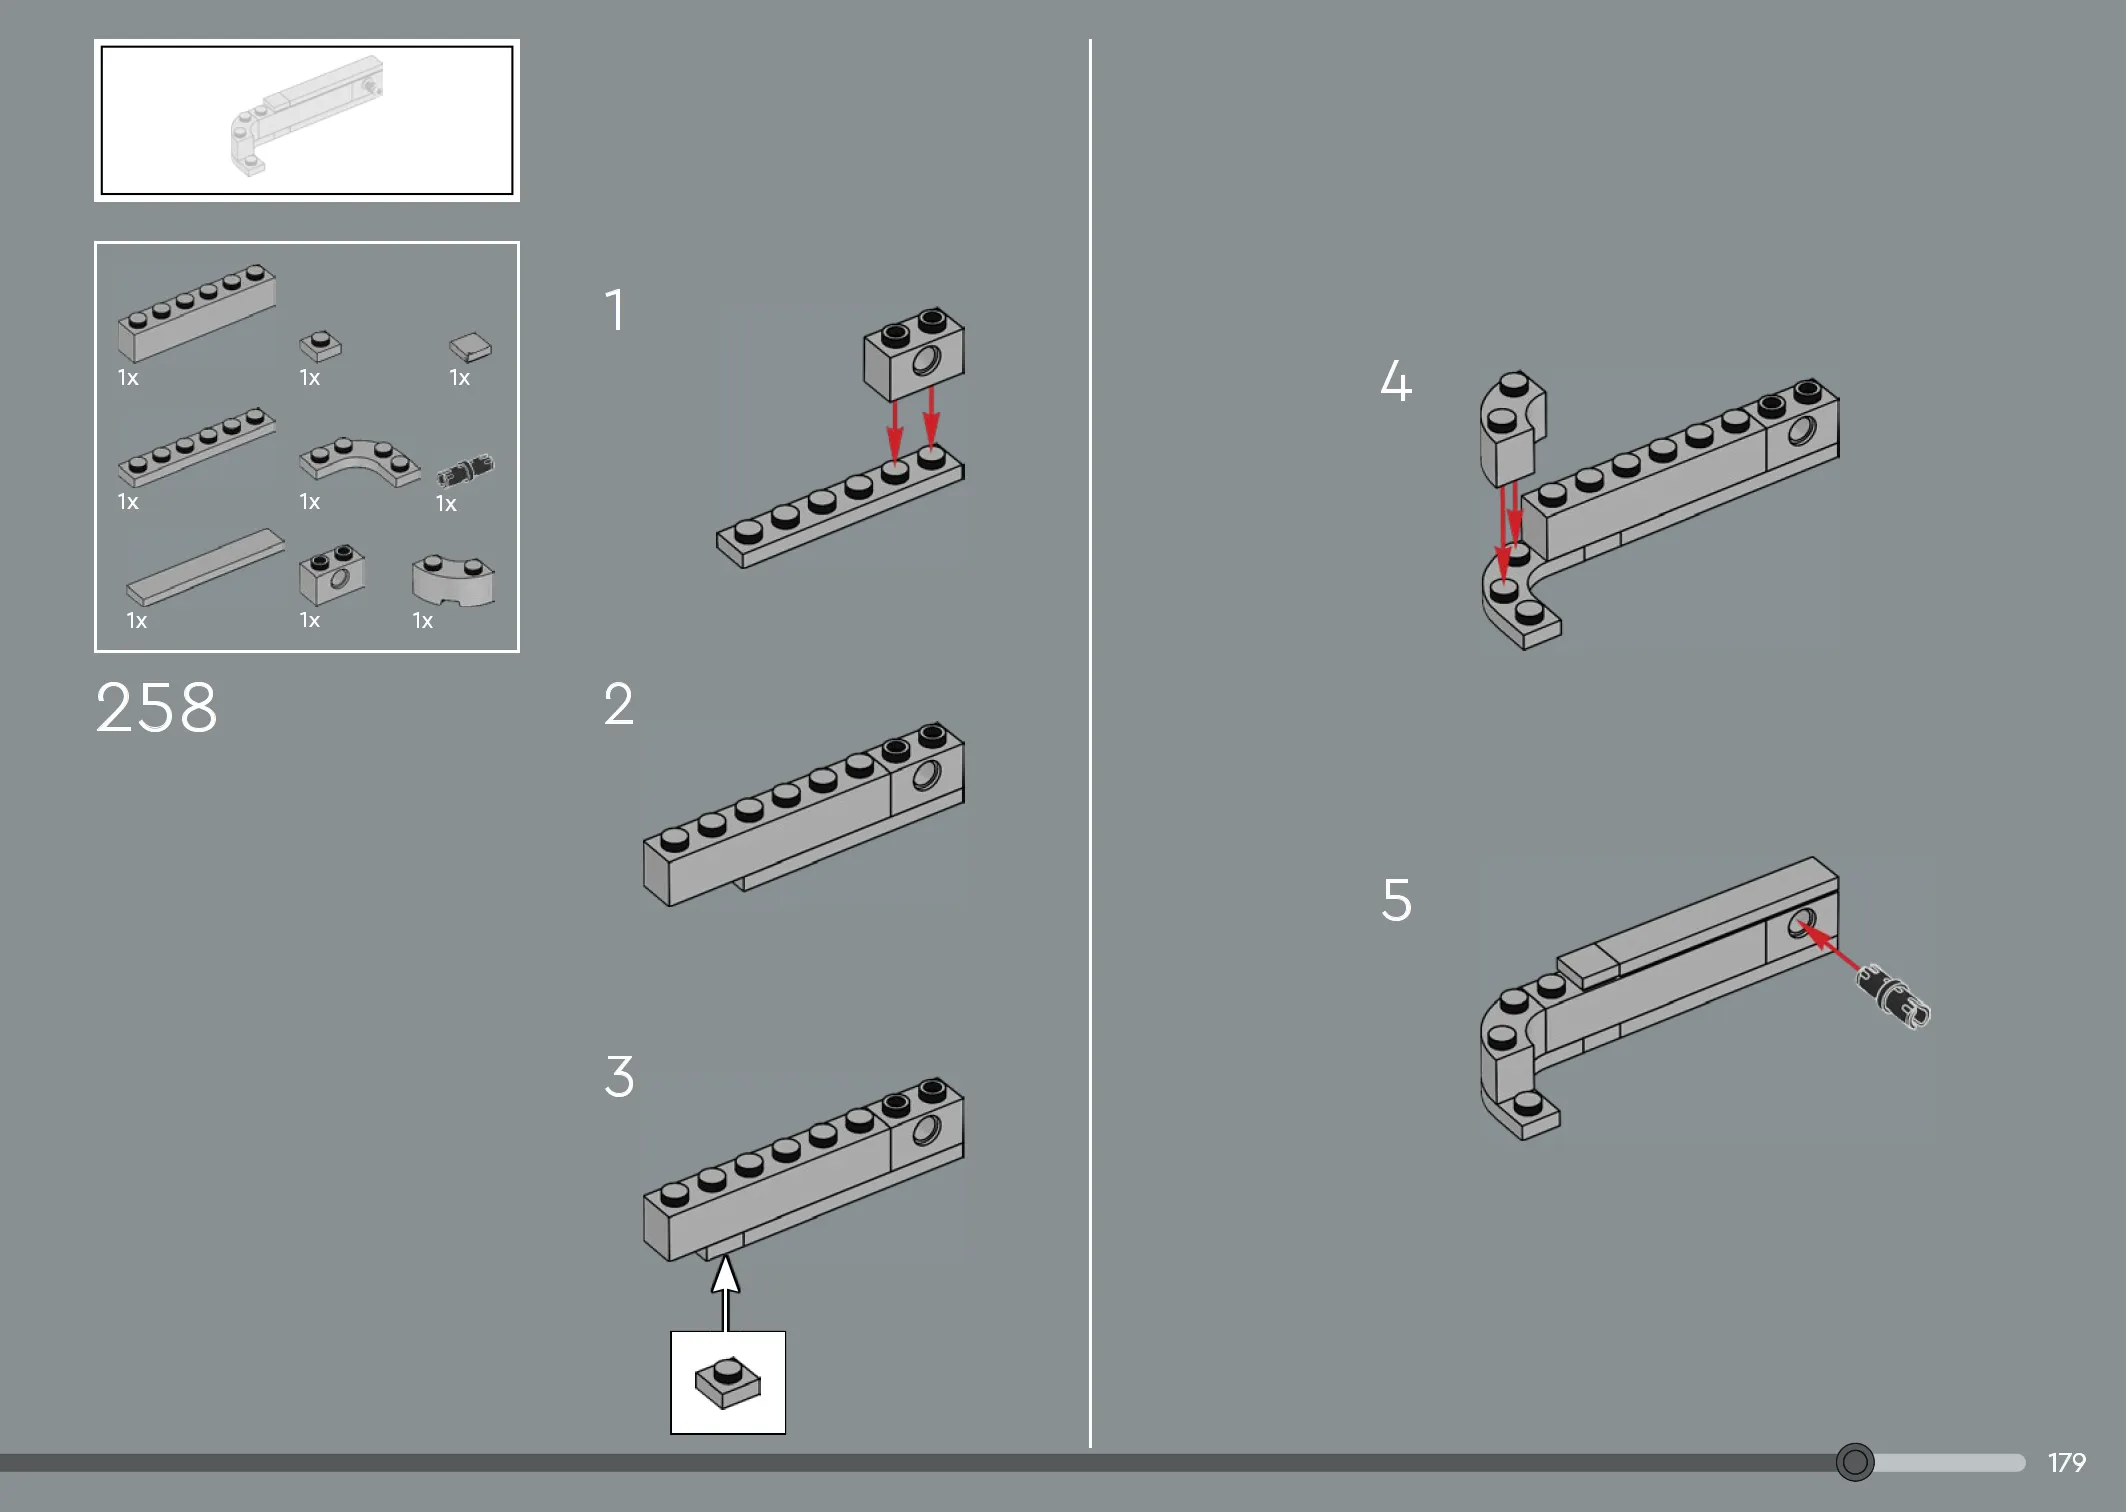
Task: Click the smooth 1x1 tile part icon
Action: pos(470,347)
